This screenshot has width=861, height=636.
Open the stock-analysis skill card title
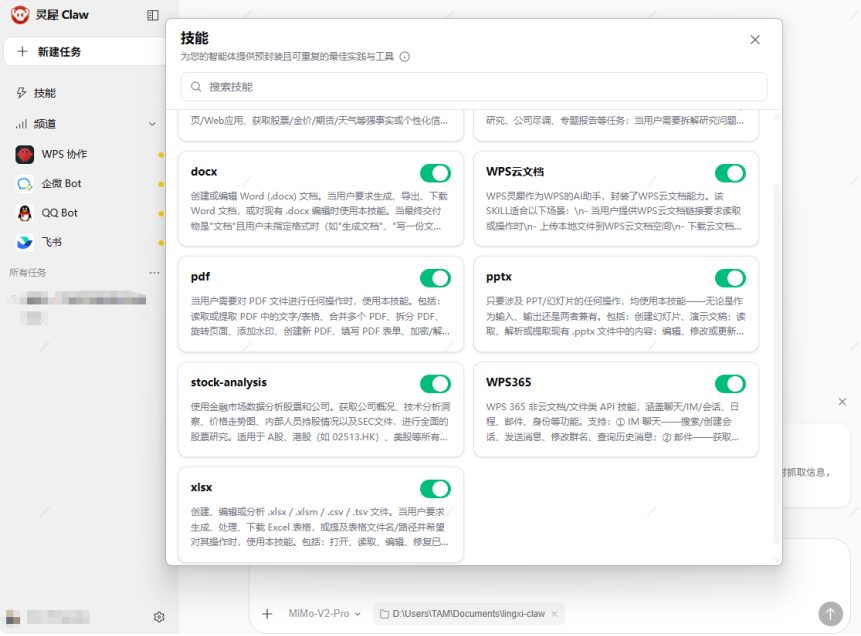point(228,382)
